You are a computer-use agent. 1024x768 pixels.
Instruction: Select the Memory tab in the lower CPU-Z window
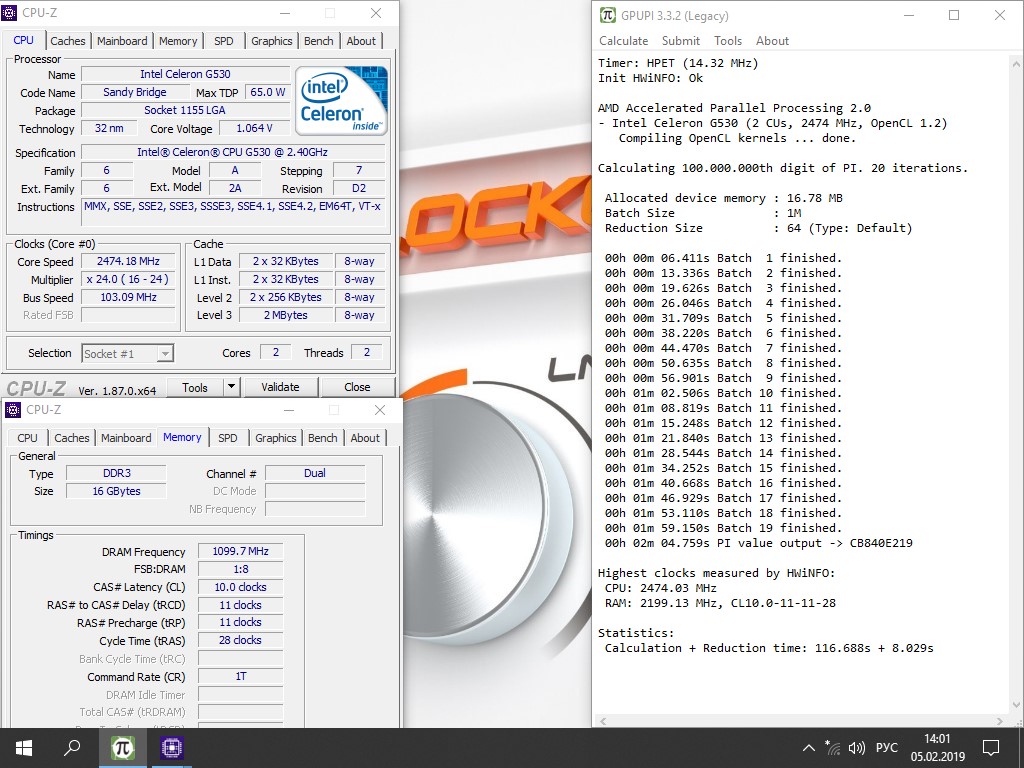pos(182,438)
